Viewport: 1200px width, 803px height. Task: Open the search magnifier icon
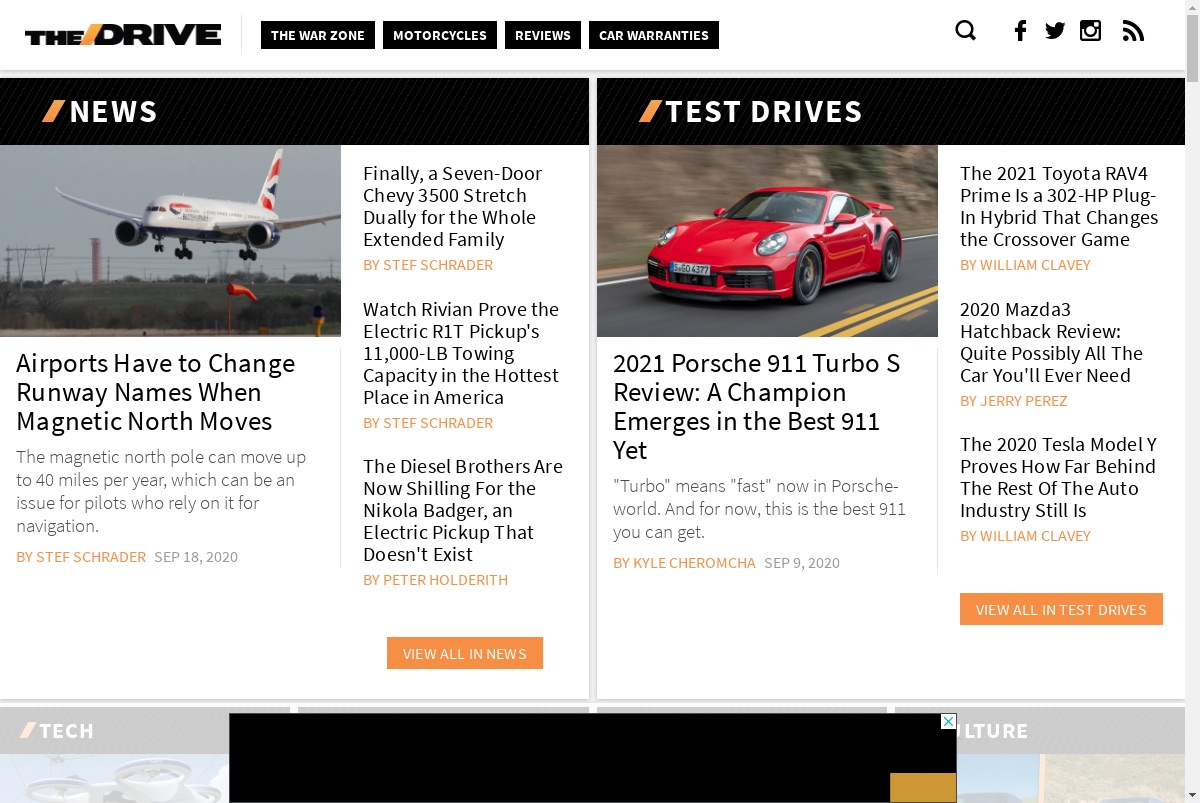[965, 31]
